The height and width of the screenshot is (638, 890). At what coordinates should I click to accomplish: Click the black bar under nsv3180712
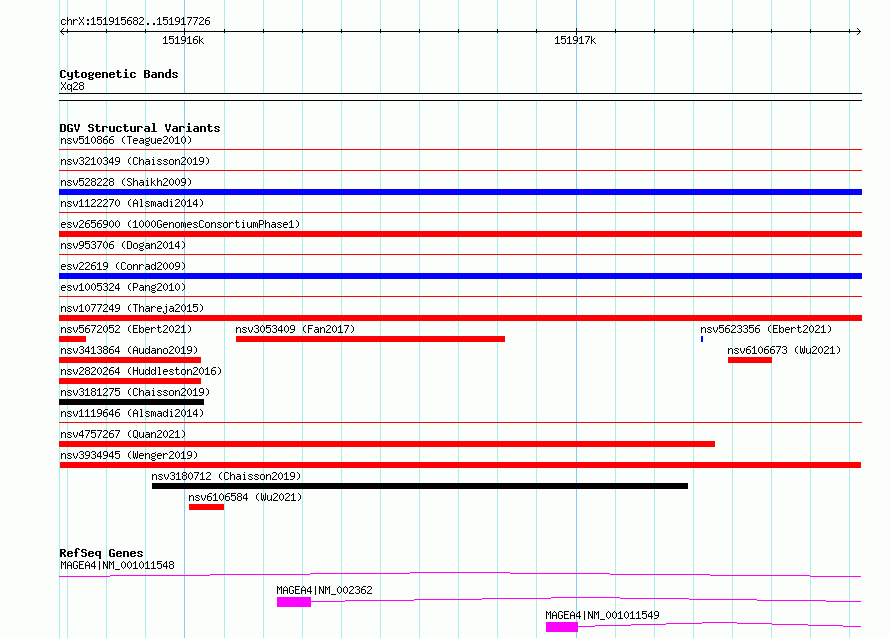click(420, 486)
